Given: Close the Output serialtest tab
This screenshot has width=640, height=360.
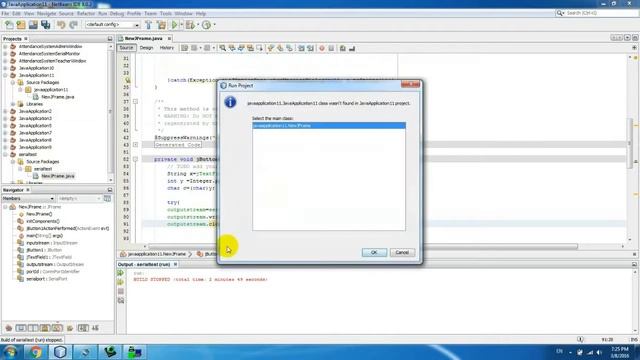Looking at the screenshot, I should (176, 264).
